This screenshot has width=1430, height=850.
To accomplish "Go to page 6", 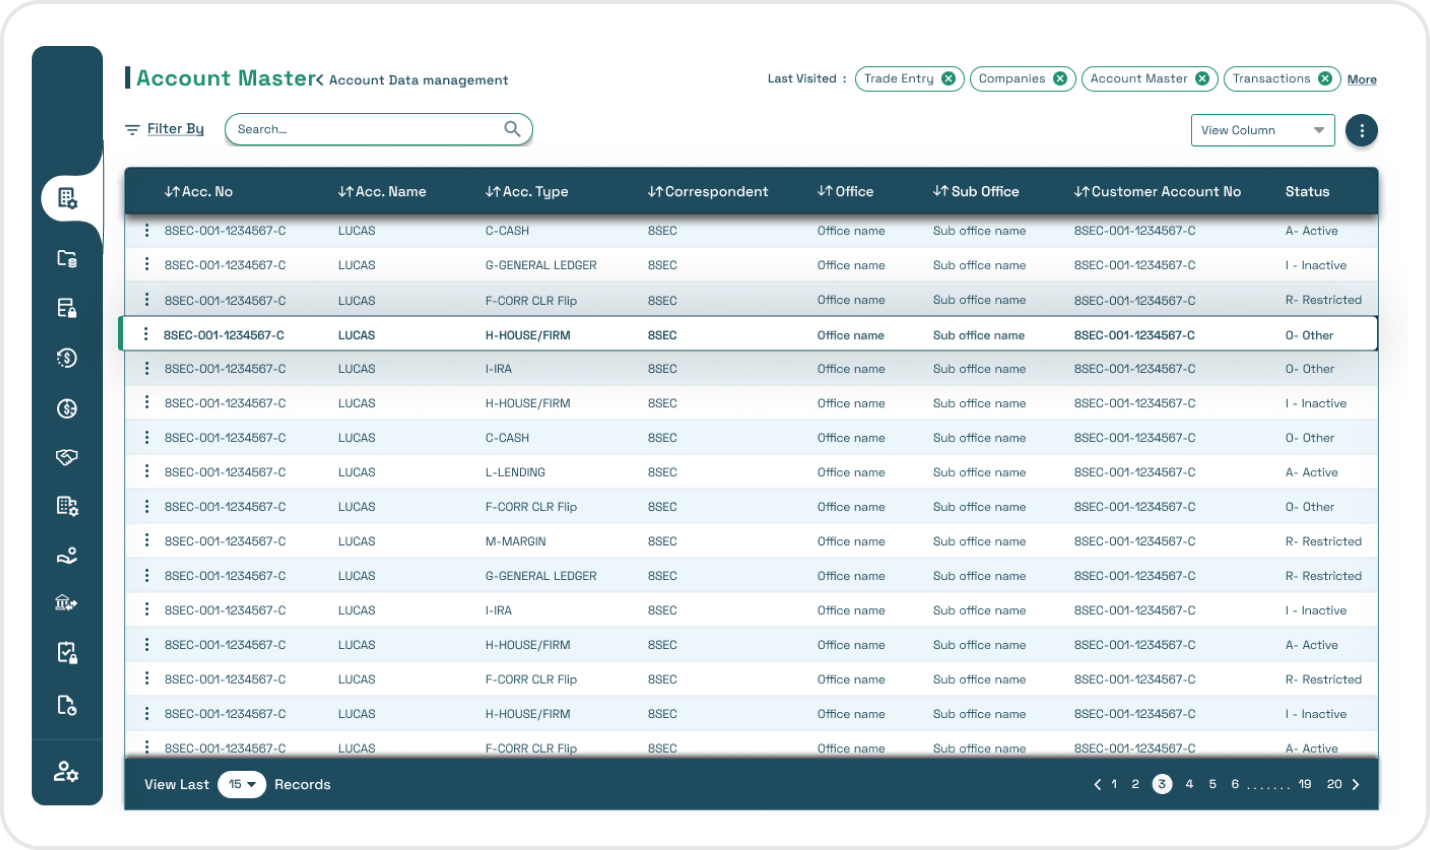I will (x=1235, y=785).
